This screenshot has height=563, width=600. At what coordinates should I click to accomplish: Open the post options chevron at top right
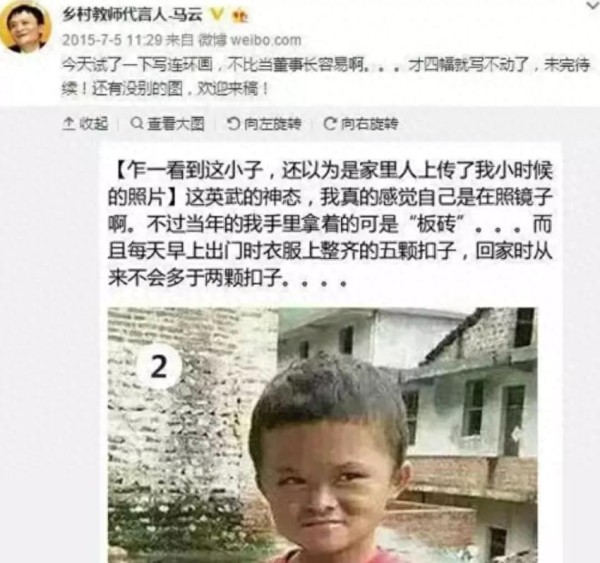[x=592, y=4]
